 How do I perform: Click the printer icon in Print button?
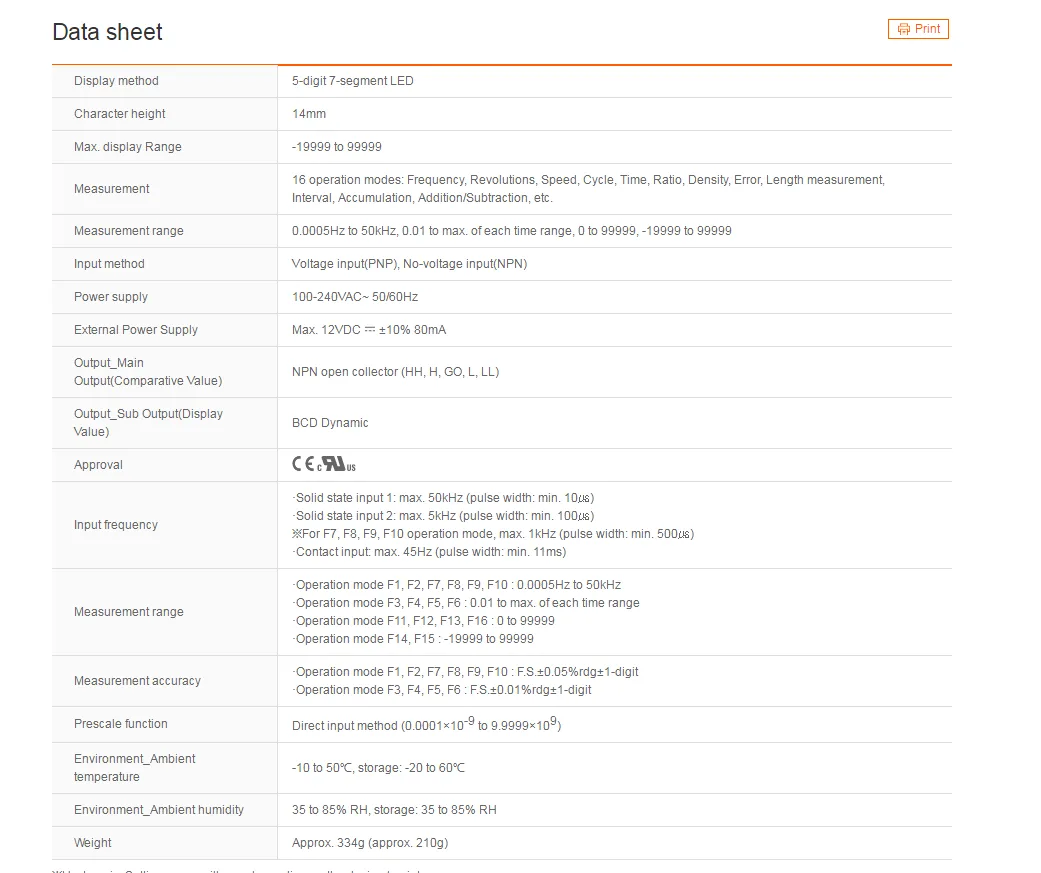coord(904,29)
